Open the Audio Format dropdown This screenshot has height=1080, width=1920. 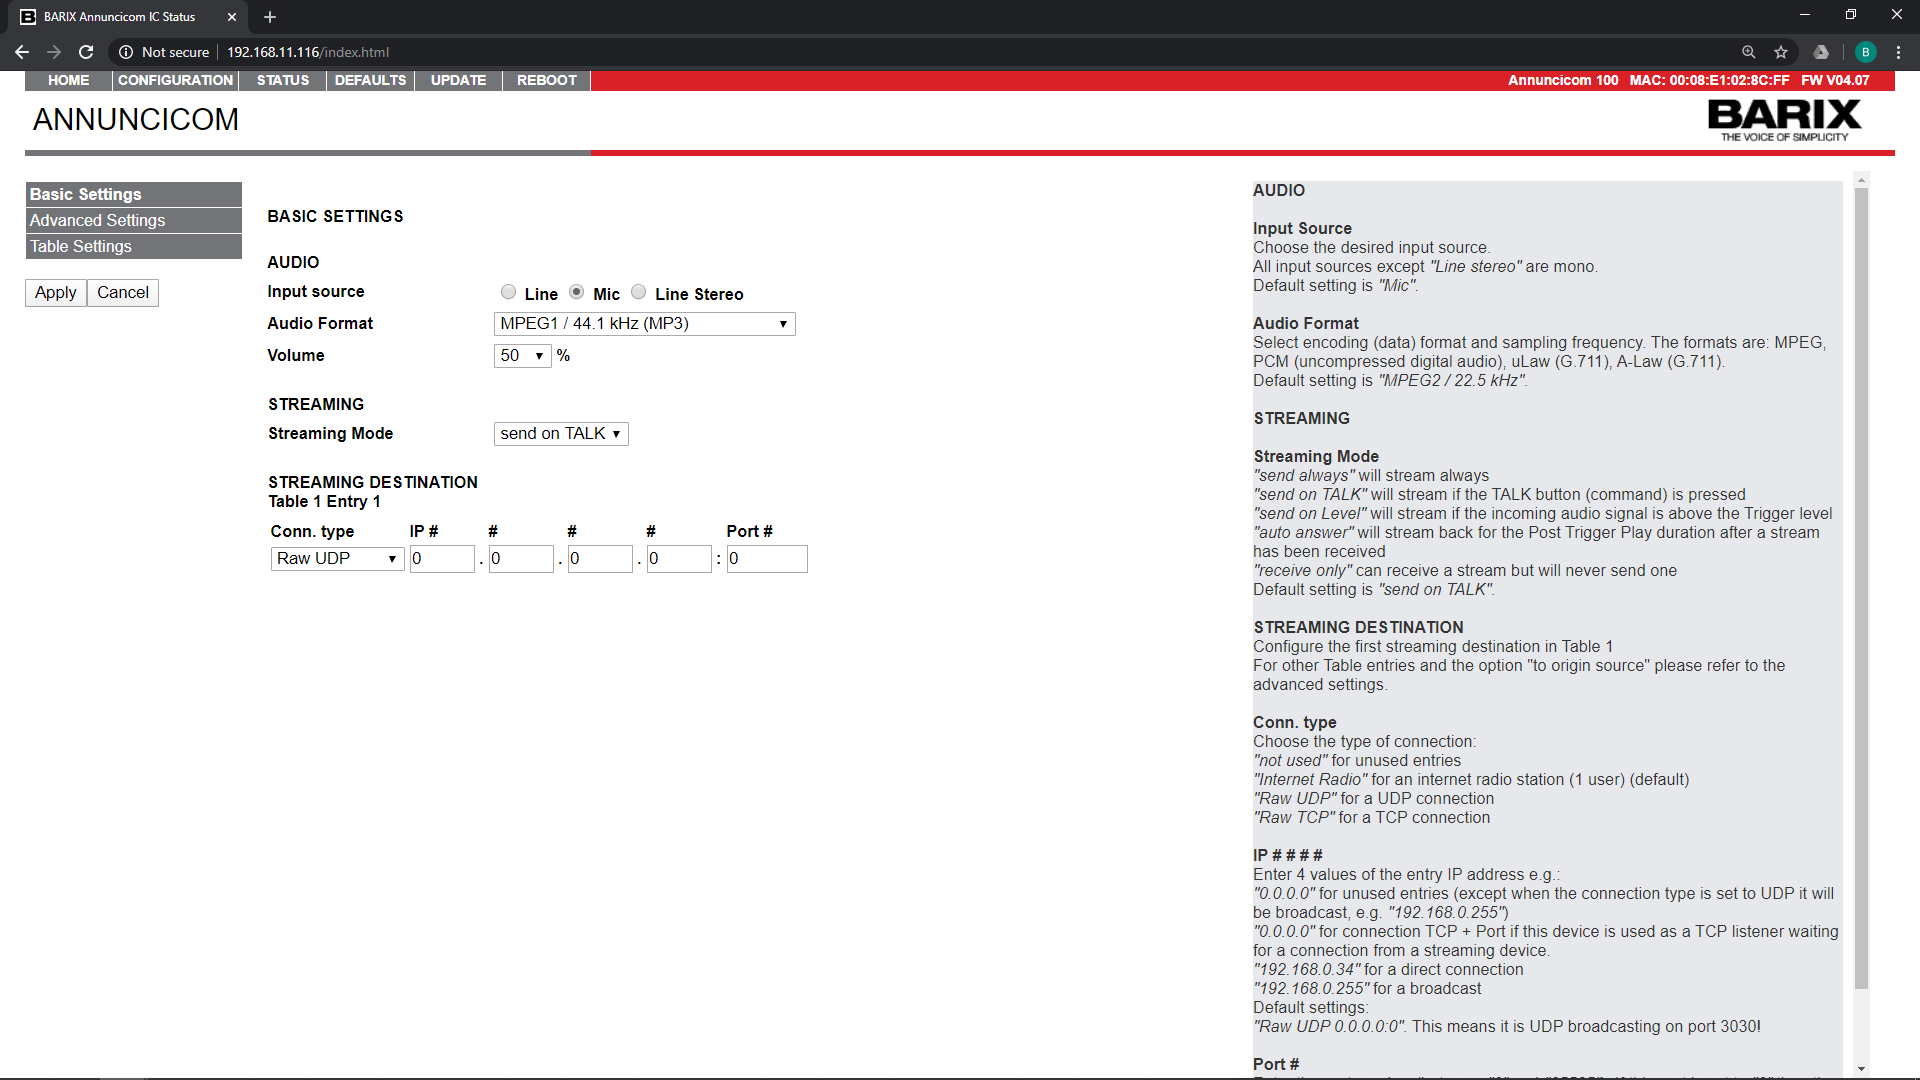(644, 324)
